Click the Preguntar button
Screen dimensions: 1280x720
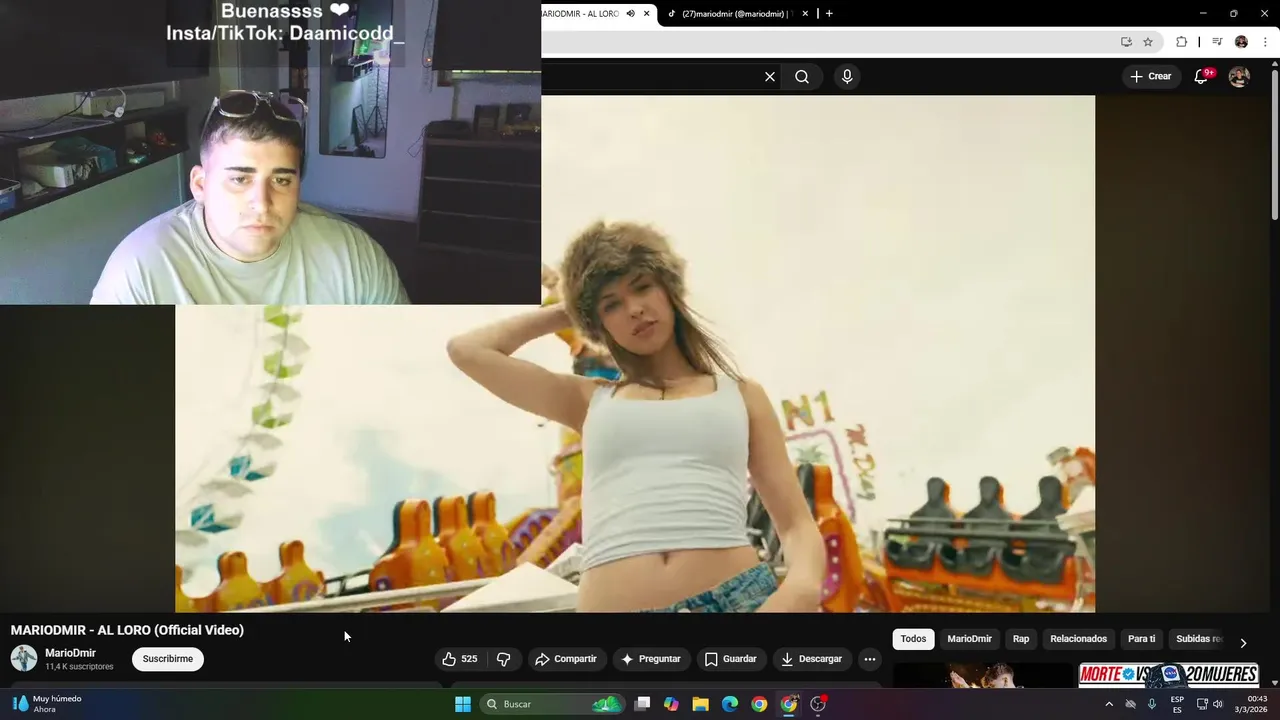tap(650, 659)
